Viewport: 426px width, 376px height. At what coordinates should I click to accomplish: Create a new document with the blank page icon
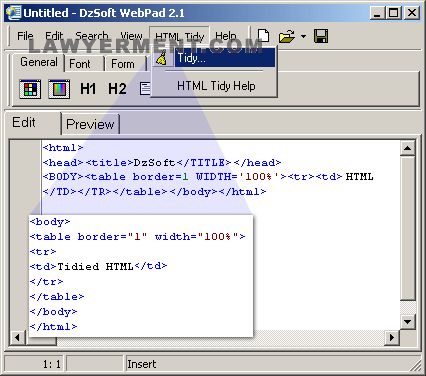(263, 36)
